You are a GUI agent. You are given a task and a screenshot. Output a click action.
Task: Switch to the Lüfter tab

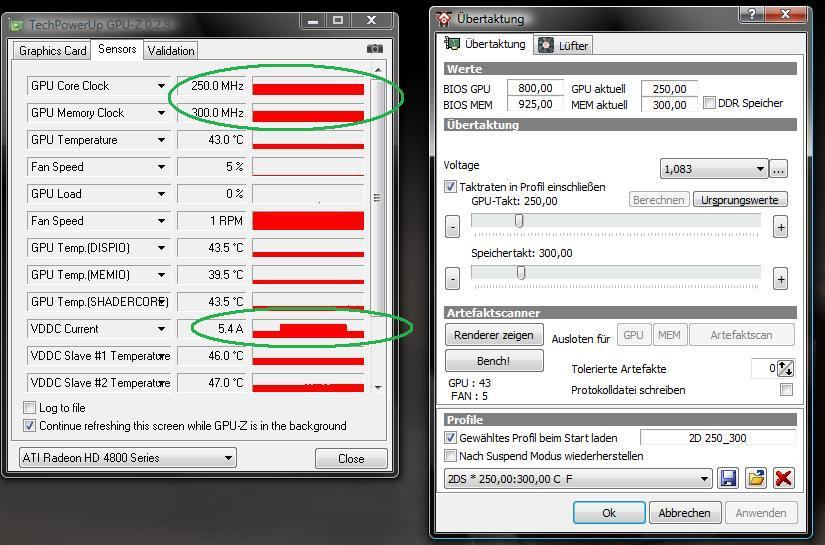pos(563,46)
